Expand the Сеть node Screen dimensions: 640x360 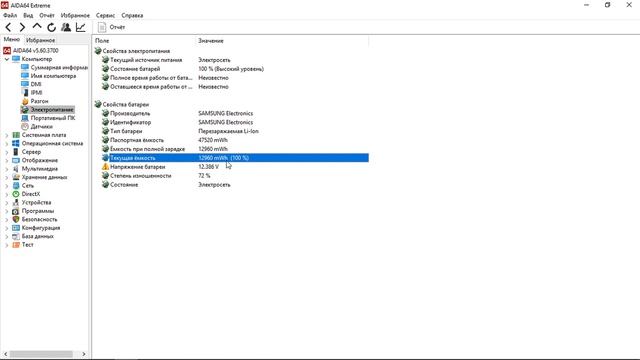[7, 186]
